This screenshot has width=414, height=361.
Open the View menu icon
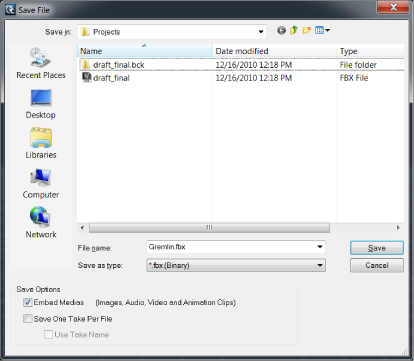(322, 31)
